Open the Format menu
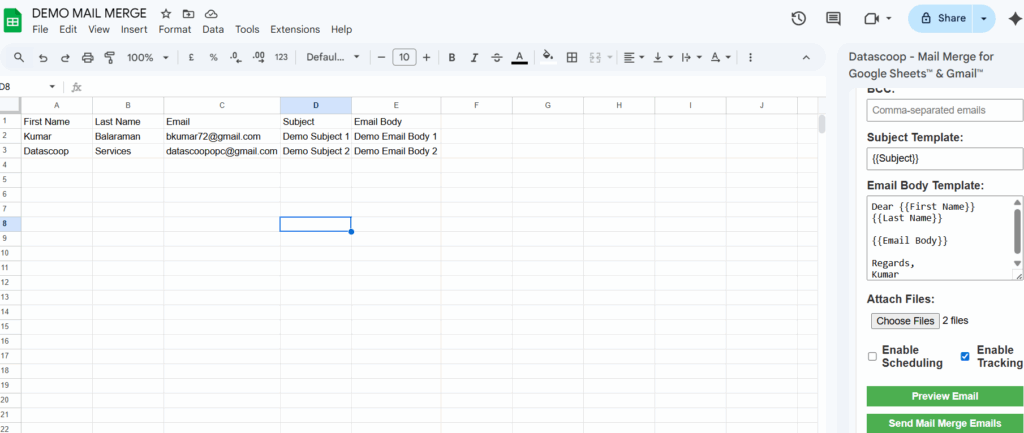 (174, 30)
